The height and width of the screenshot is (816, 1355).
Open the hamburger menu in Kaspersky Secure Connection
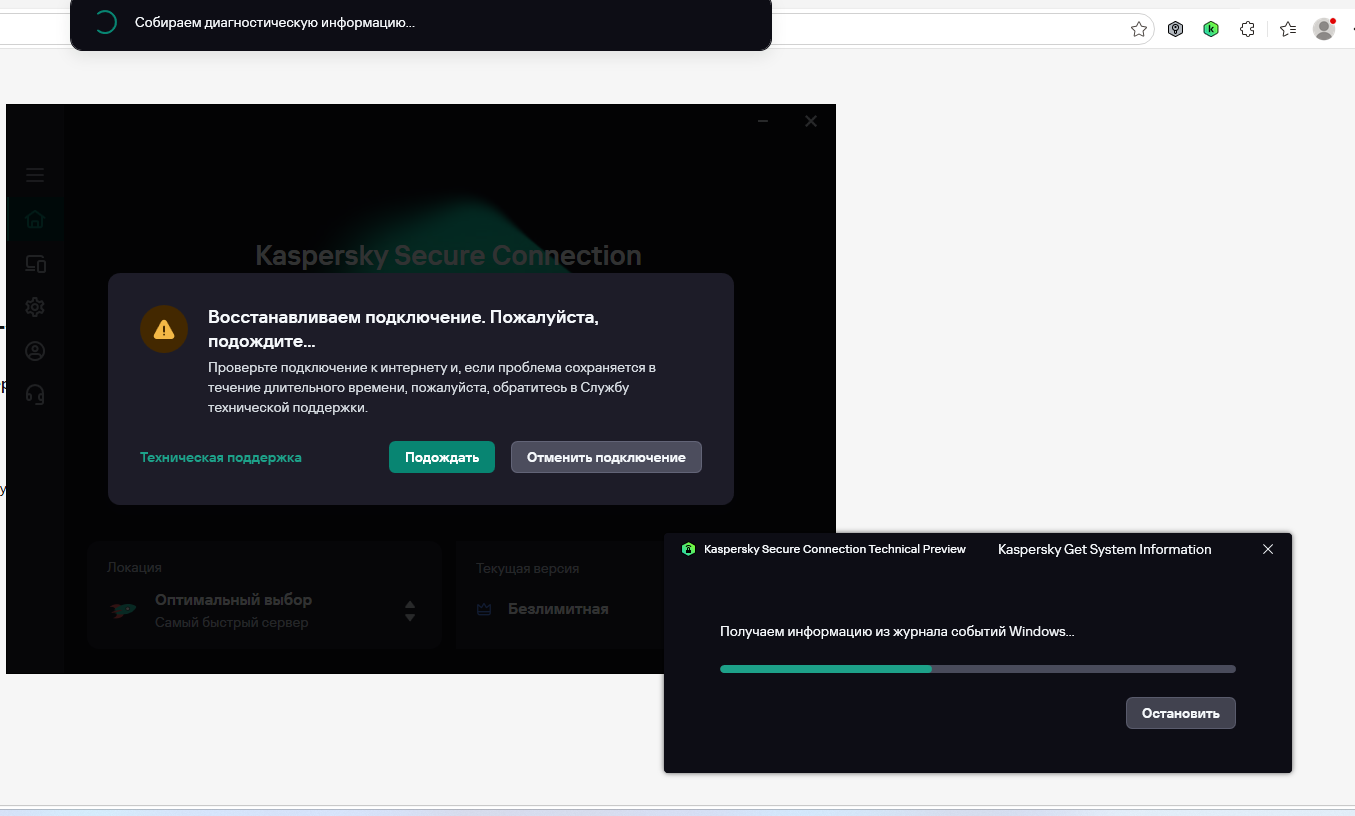pos(35,175)
